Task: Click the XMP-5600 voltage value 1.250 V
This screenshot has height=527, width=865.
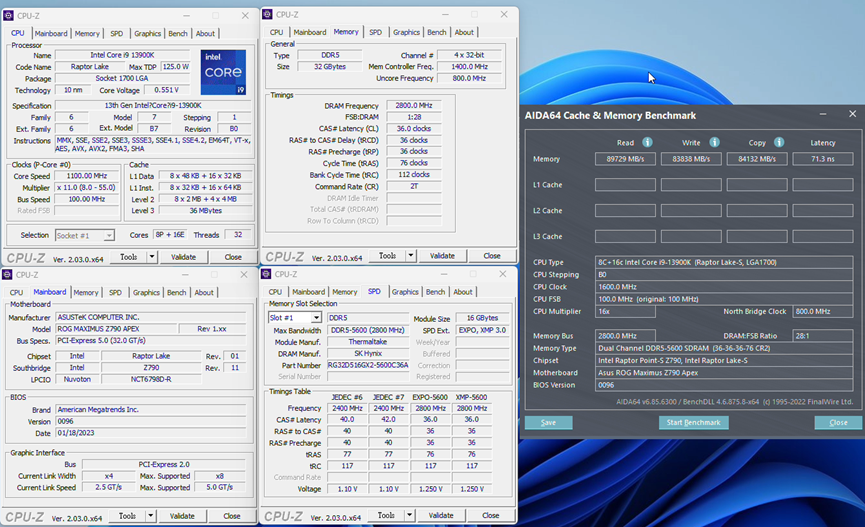Action: tap(472, 489)
